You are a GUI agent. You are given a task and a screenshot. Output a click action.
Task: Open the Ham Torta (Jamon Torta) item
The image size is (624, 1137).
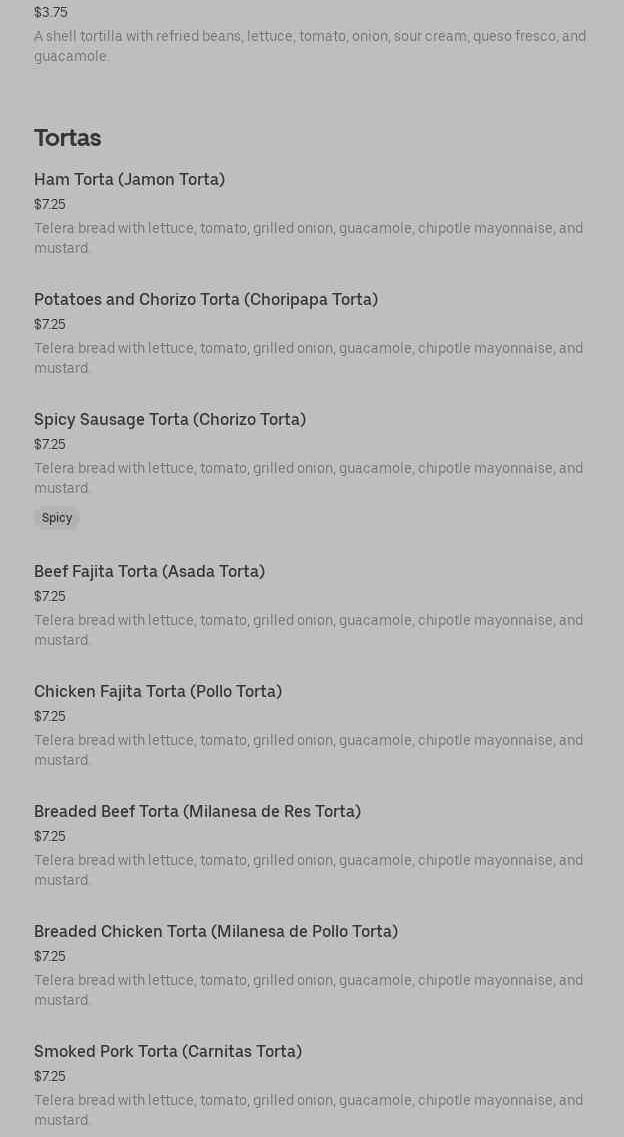(129, 180)
